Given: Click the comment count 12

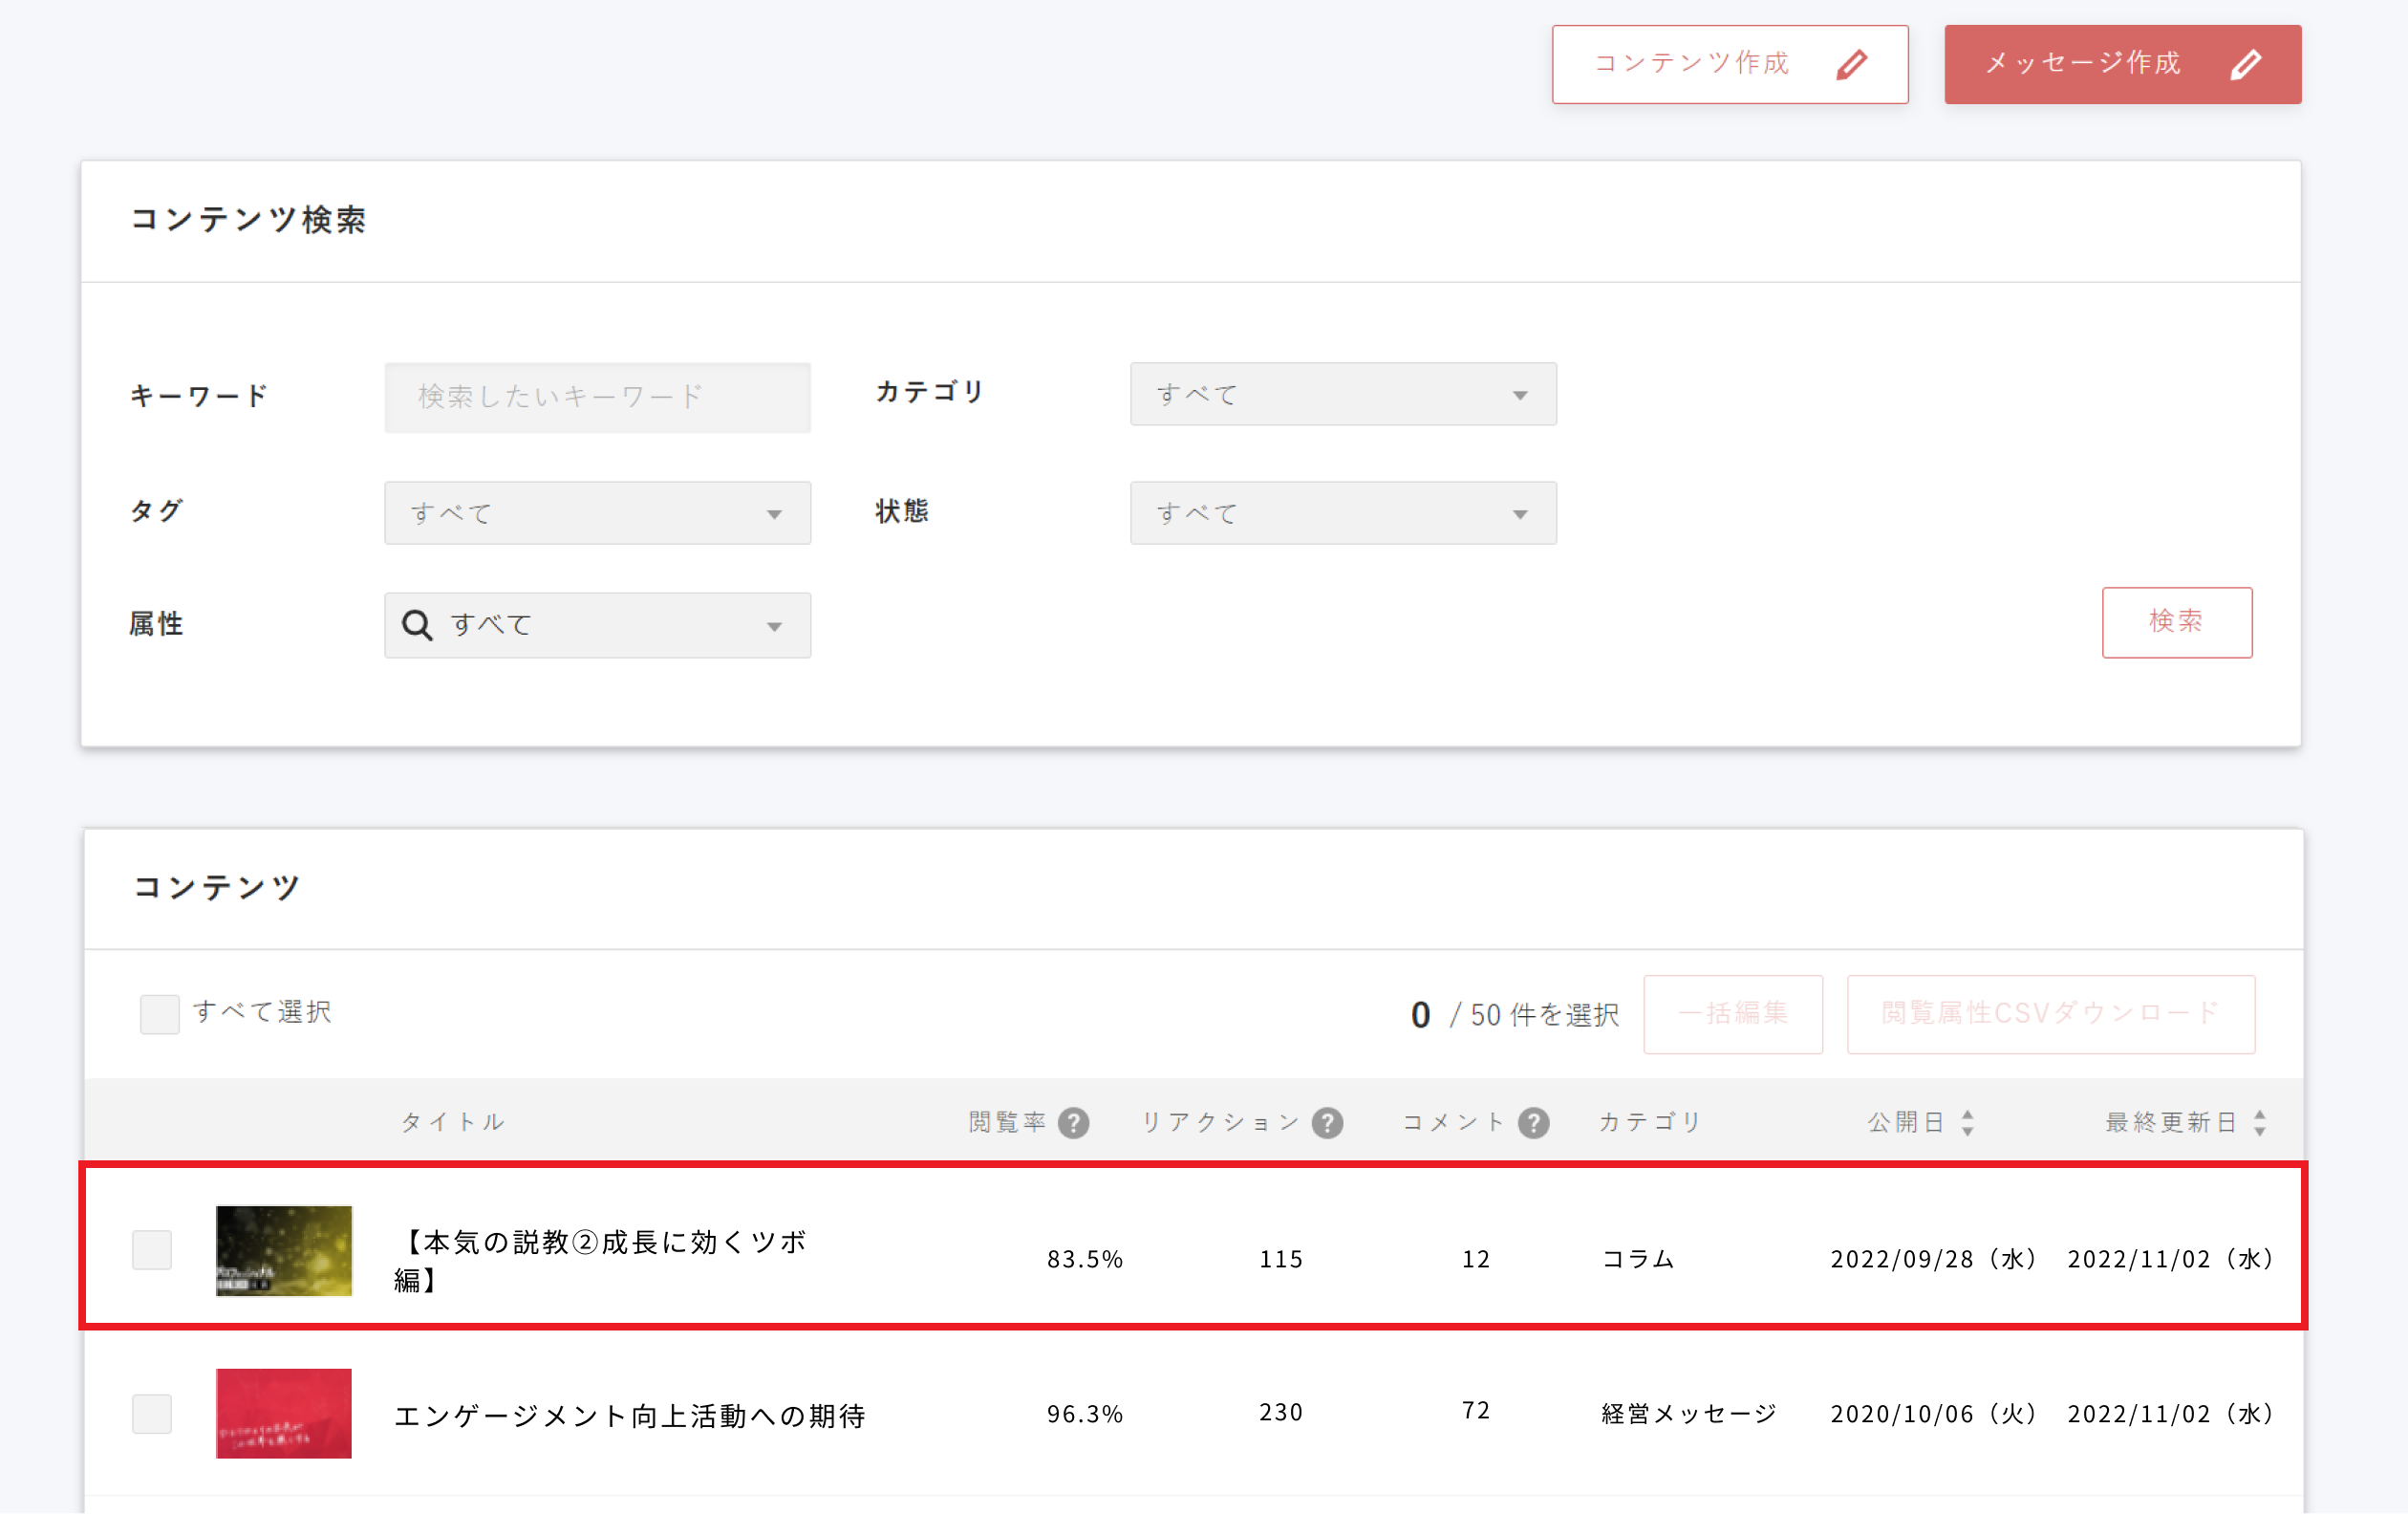Looking at the screenshot, I should tap(1475, 1259).
